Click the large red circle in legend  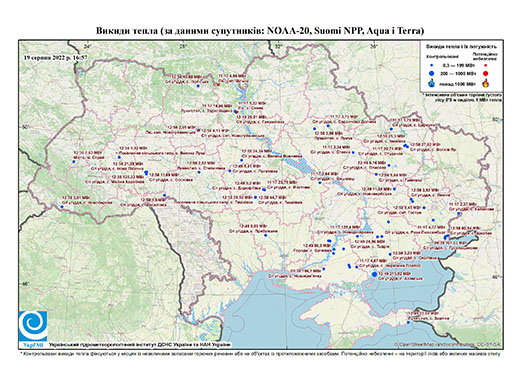[486, 73]
